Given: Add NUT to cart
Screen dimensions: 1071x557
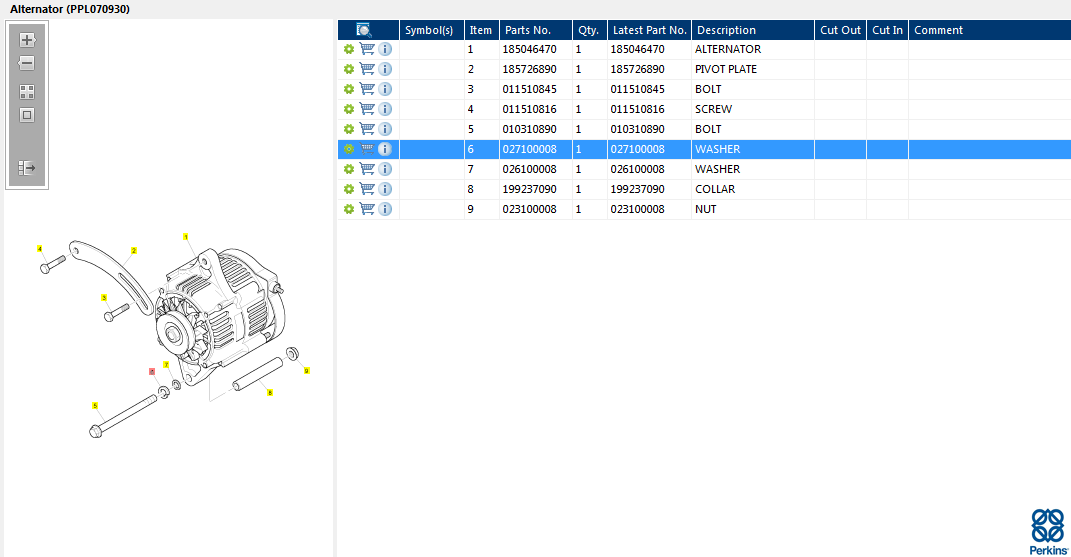Looking at the screenshot, I should tap(367, 208).
